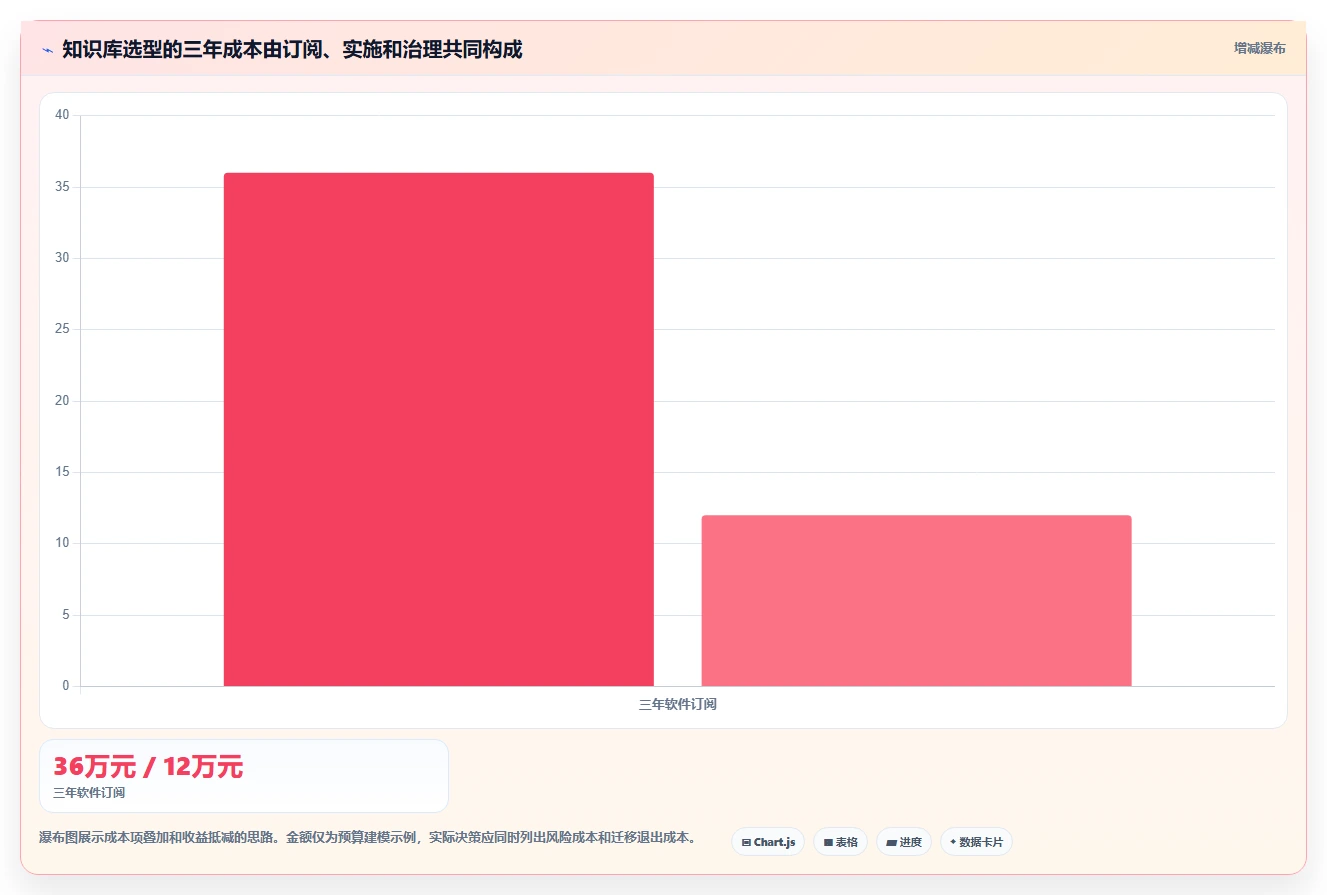Screen dimensions: 1327x895
Task: Click the y-axis tick label 15
Action: tap(62, 472)
